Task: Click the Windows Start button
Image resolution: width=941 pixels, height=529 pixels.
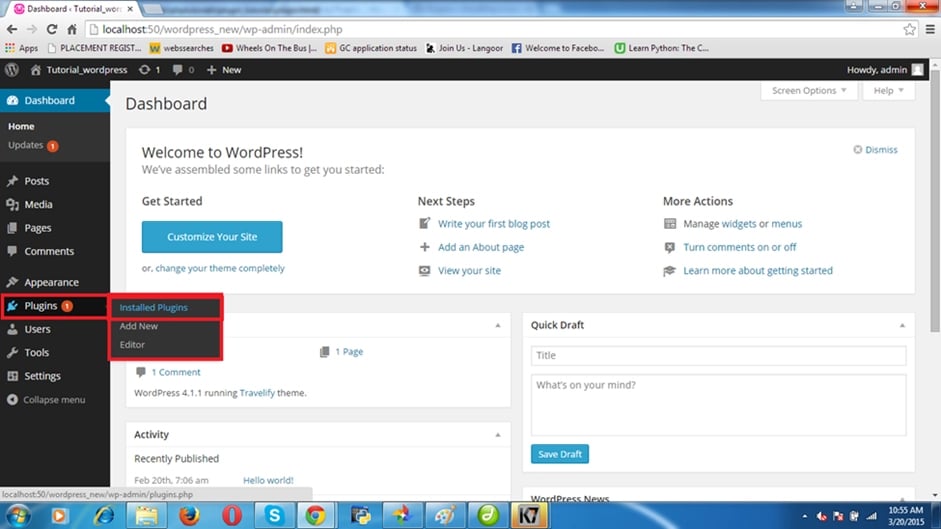Action: coord(18,516)
